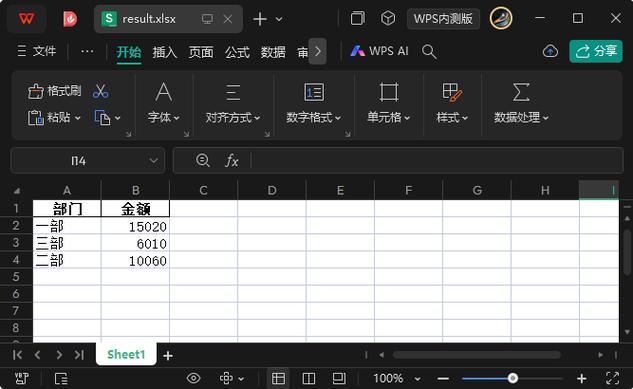Click cell containing 10060
This screenshot has height=389, width=633.
(x=135, y=260)
